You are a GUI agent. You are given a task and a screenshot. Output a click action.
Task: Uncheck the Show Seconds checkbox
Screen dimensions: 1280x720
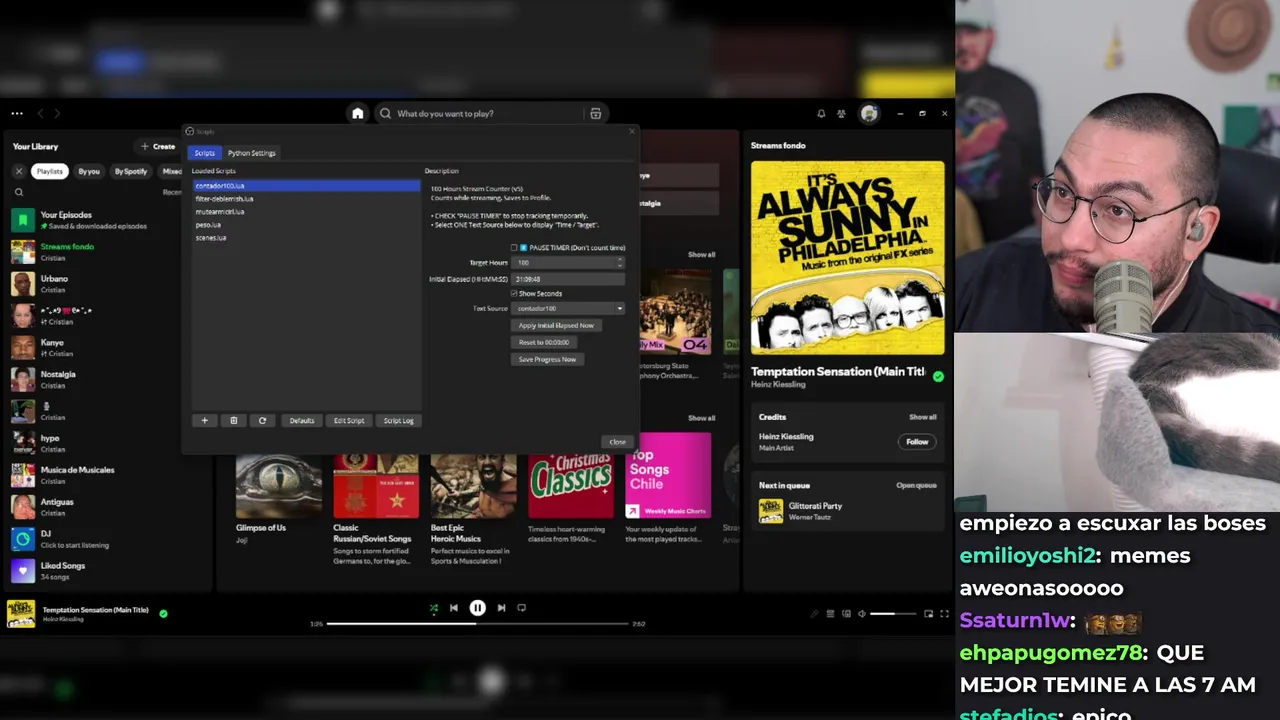click(514, 293)
